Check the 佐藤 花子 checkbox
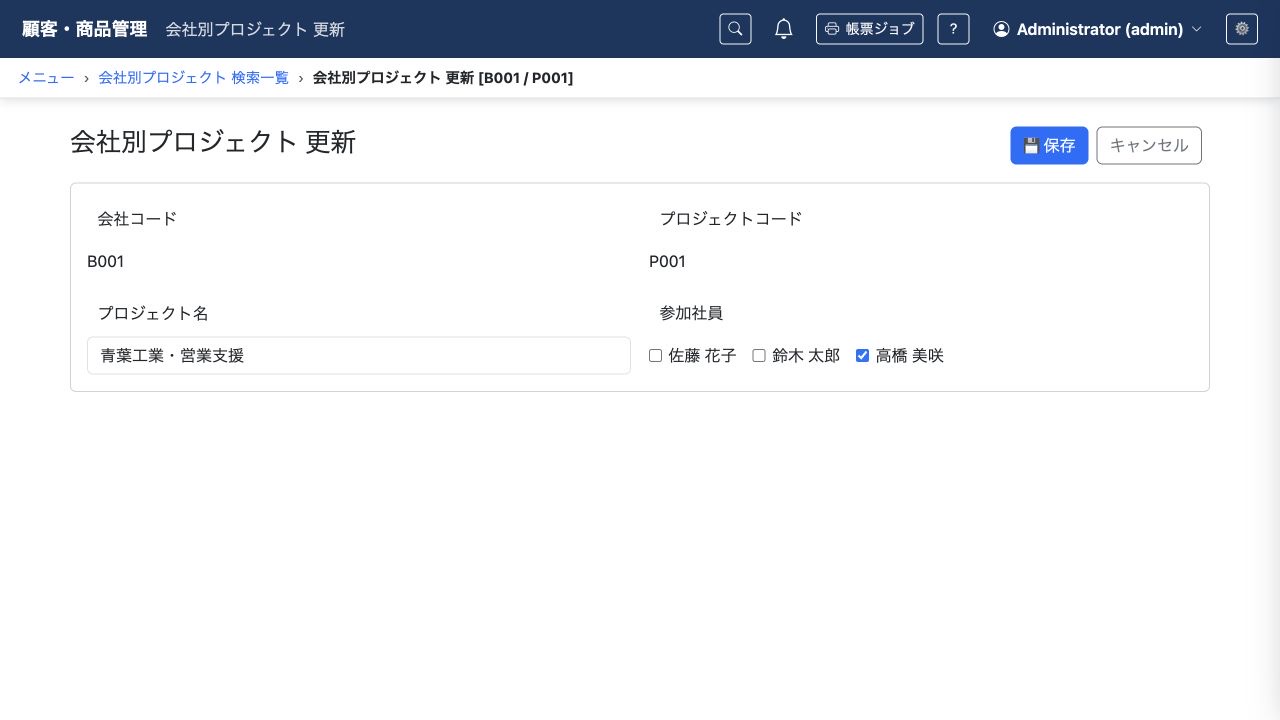Screen dimensions: 1280x720 (656, 355)
